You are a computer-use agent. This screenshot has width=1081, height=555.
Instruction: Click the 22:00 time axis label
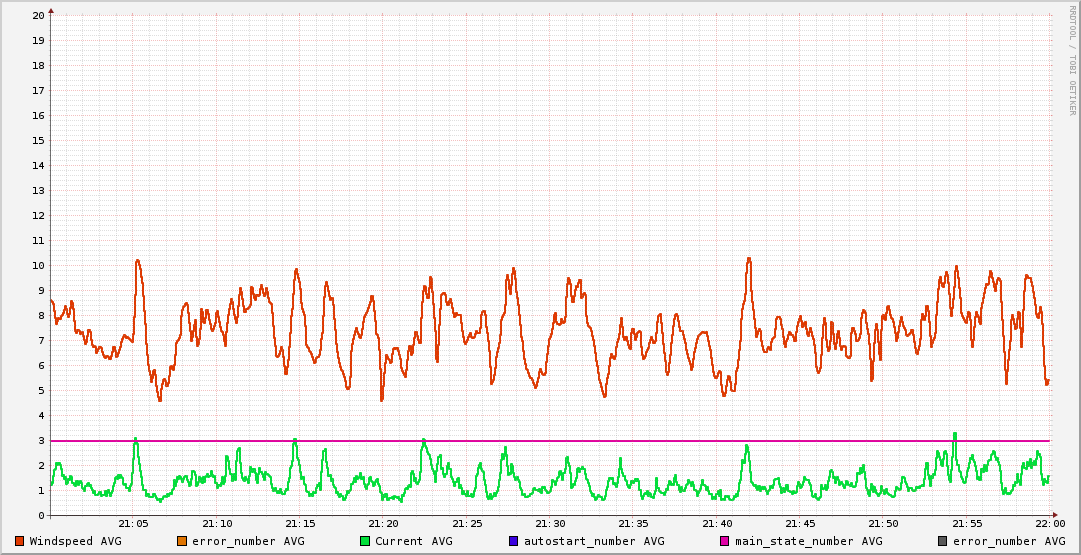click(1049, 524)
